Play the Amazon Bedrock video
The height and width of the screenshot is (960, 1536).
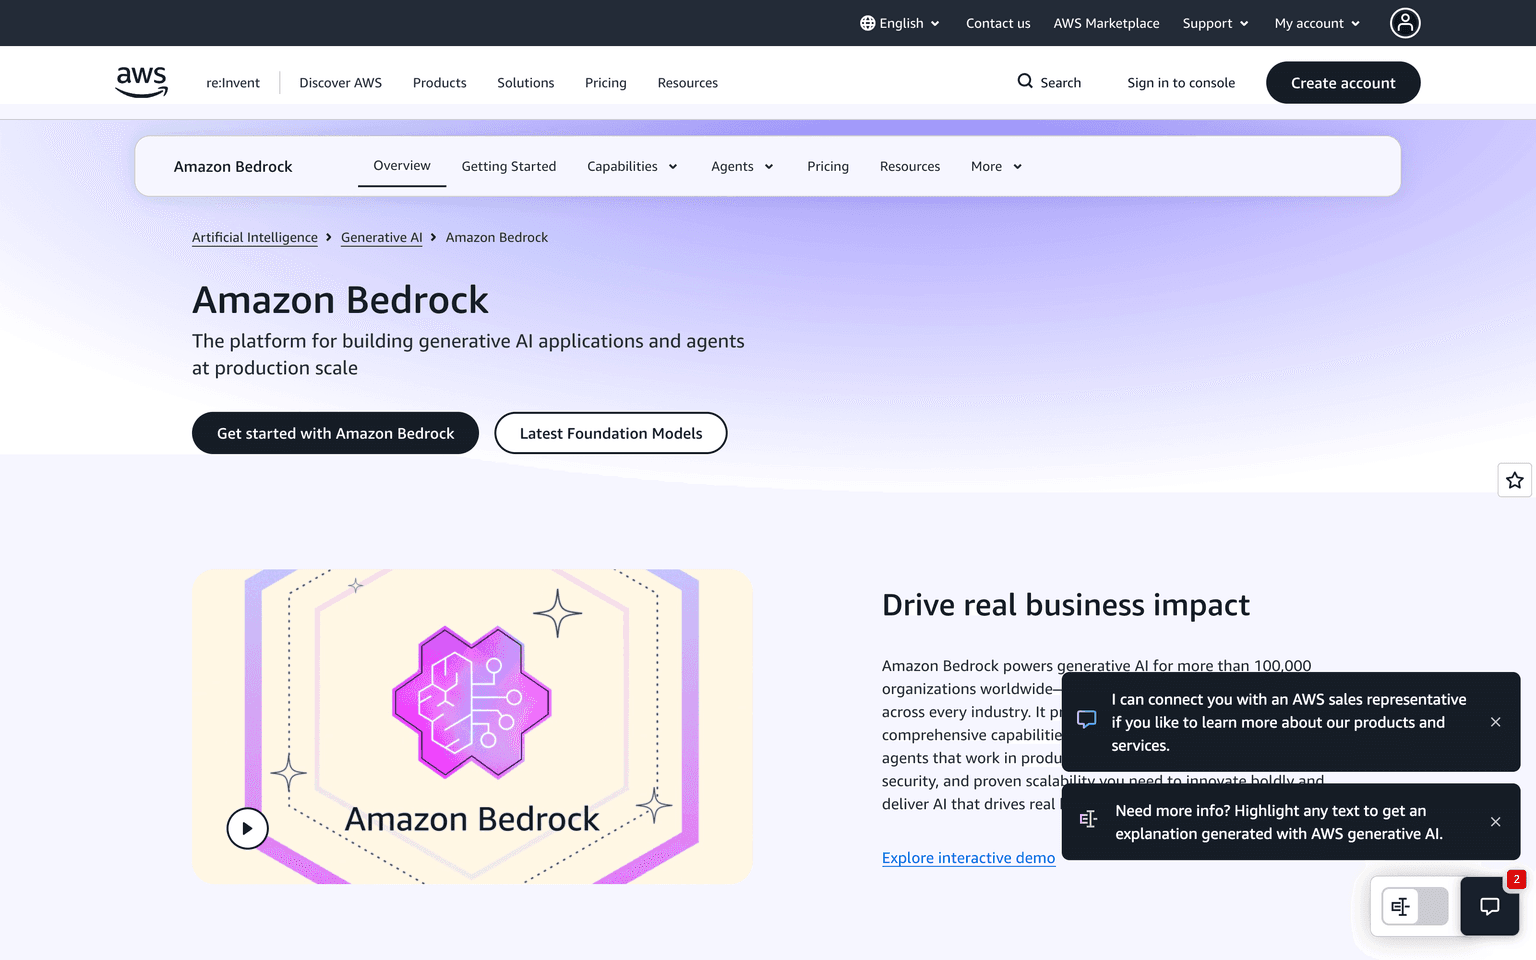pos(247,828)
